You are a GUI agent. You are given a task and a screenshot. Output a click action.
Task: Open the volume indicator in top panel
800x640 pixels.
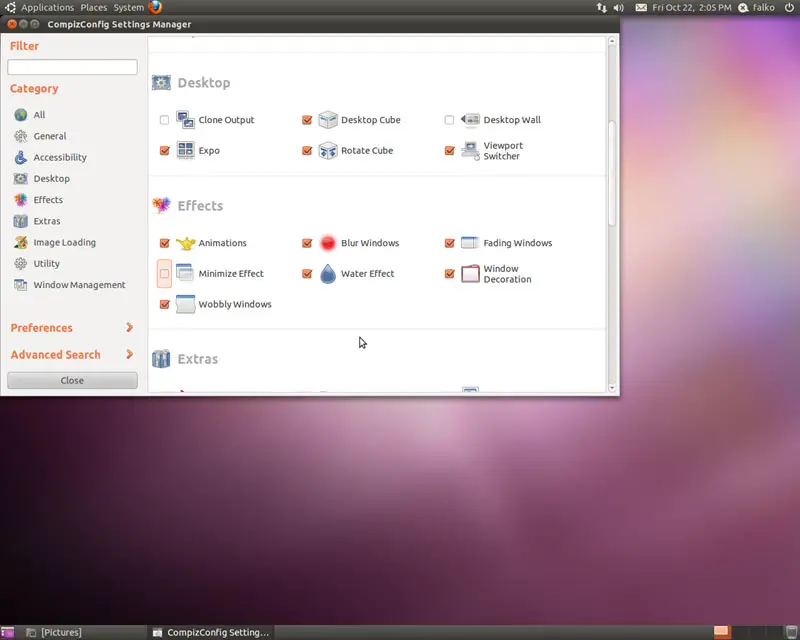618,8
